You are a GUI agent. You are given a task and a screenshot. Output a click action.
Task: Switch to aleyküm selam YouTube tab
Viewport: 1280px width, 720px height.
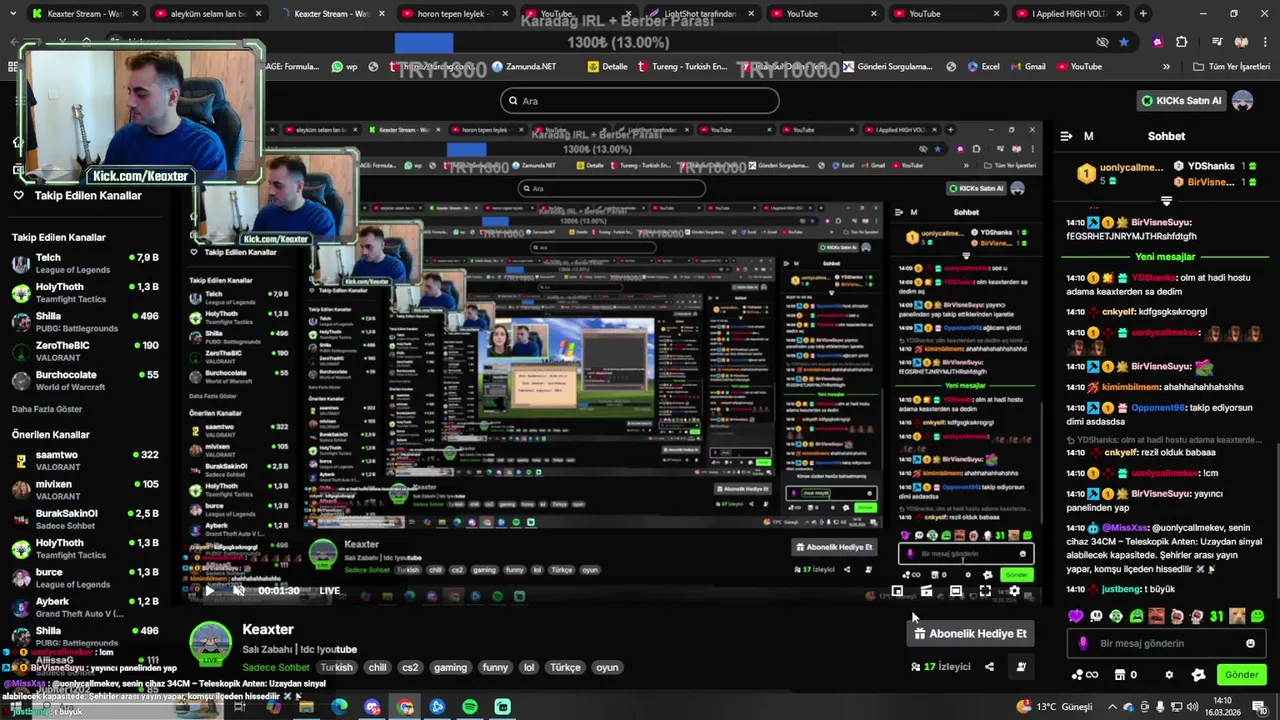click(208, 14)
